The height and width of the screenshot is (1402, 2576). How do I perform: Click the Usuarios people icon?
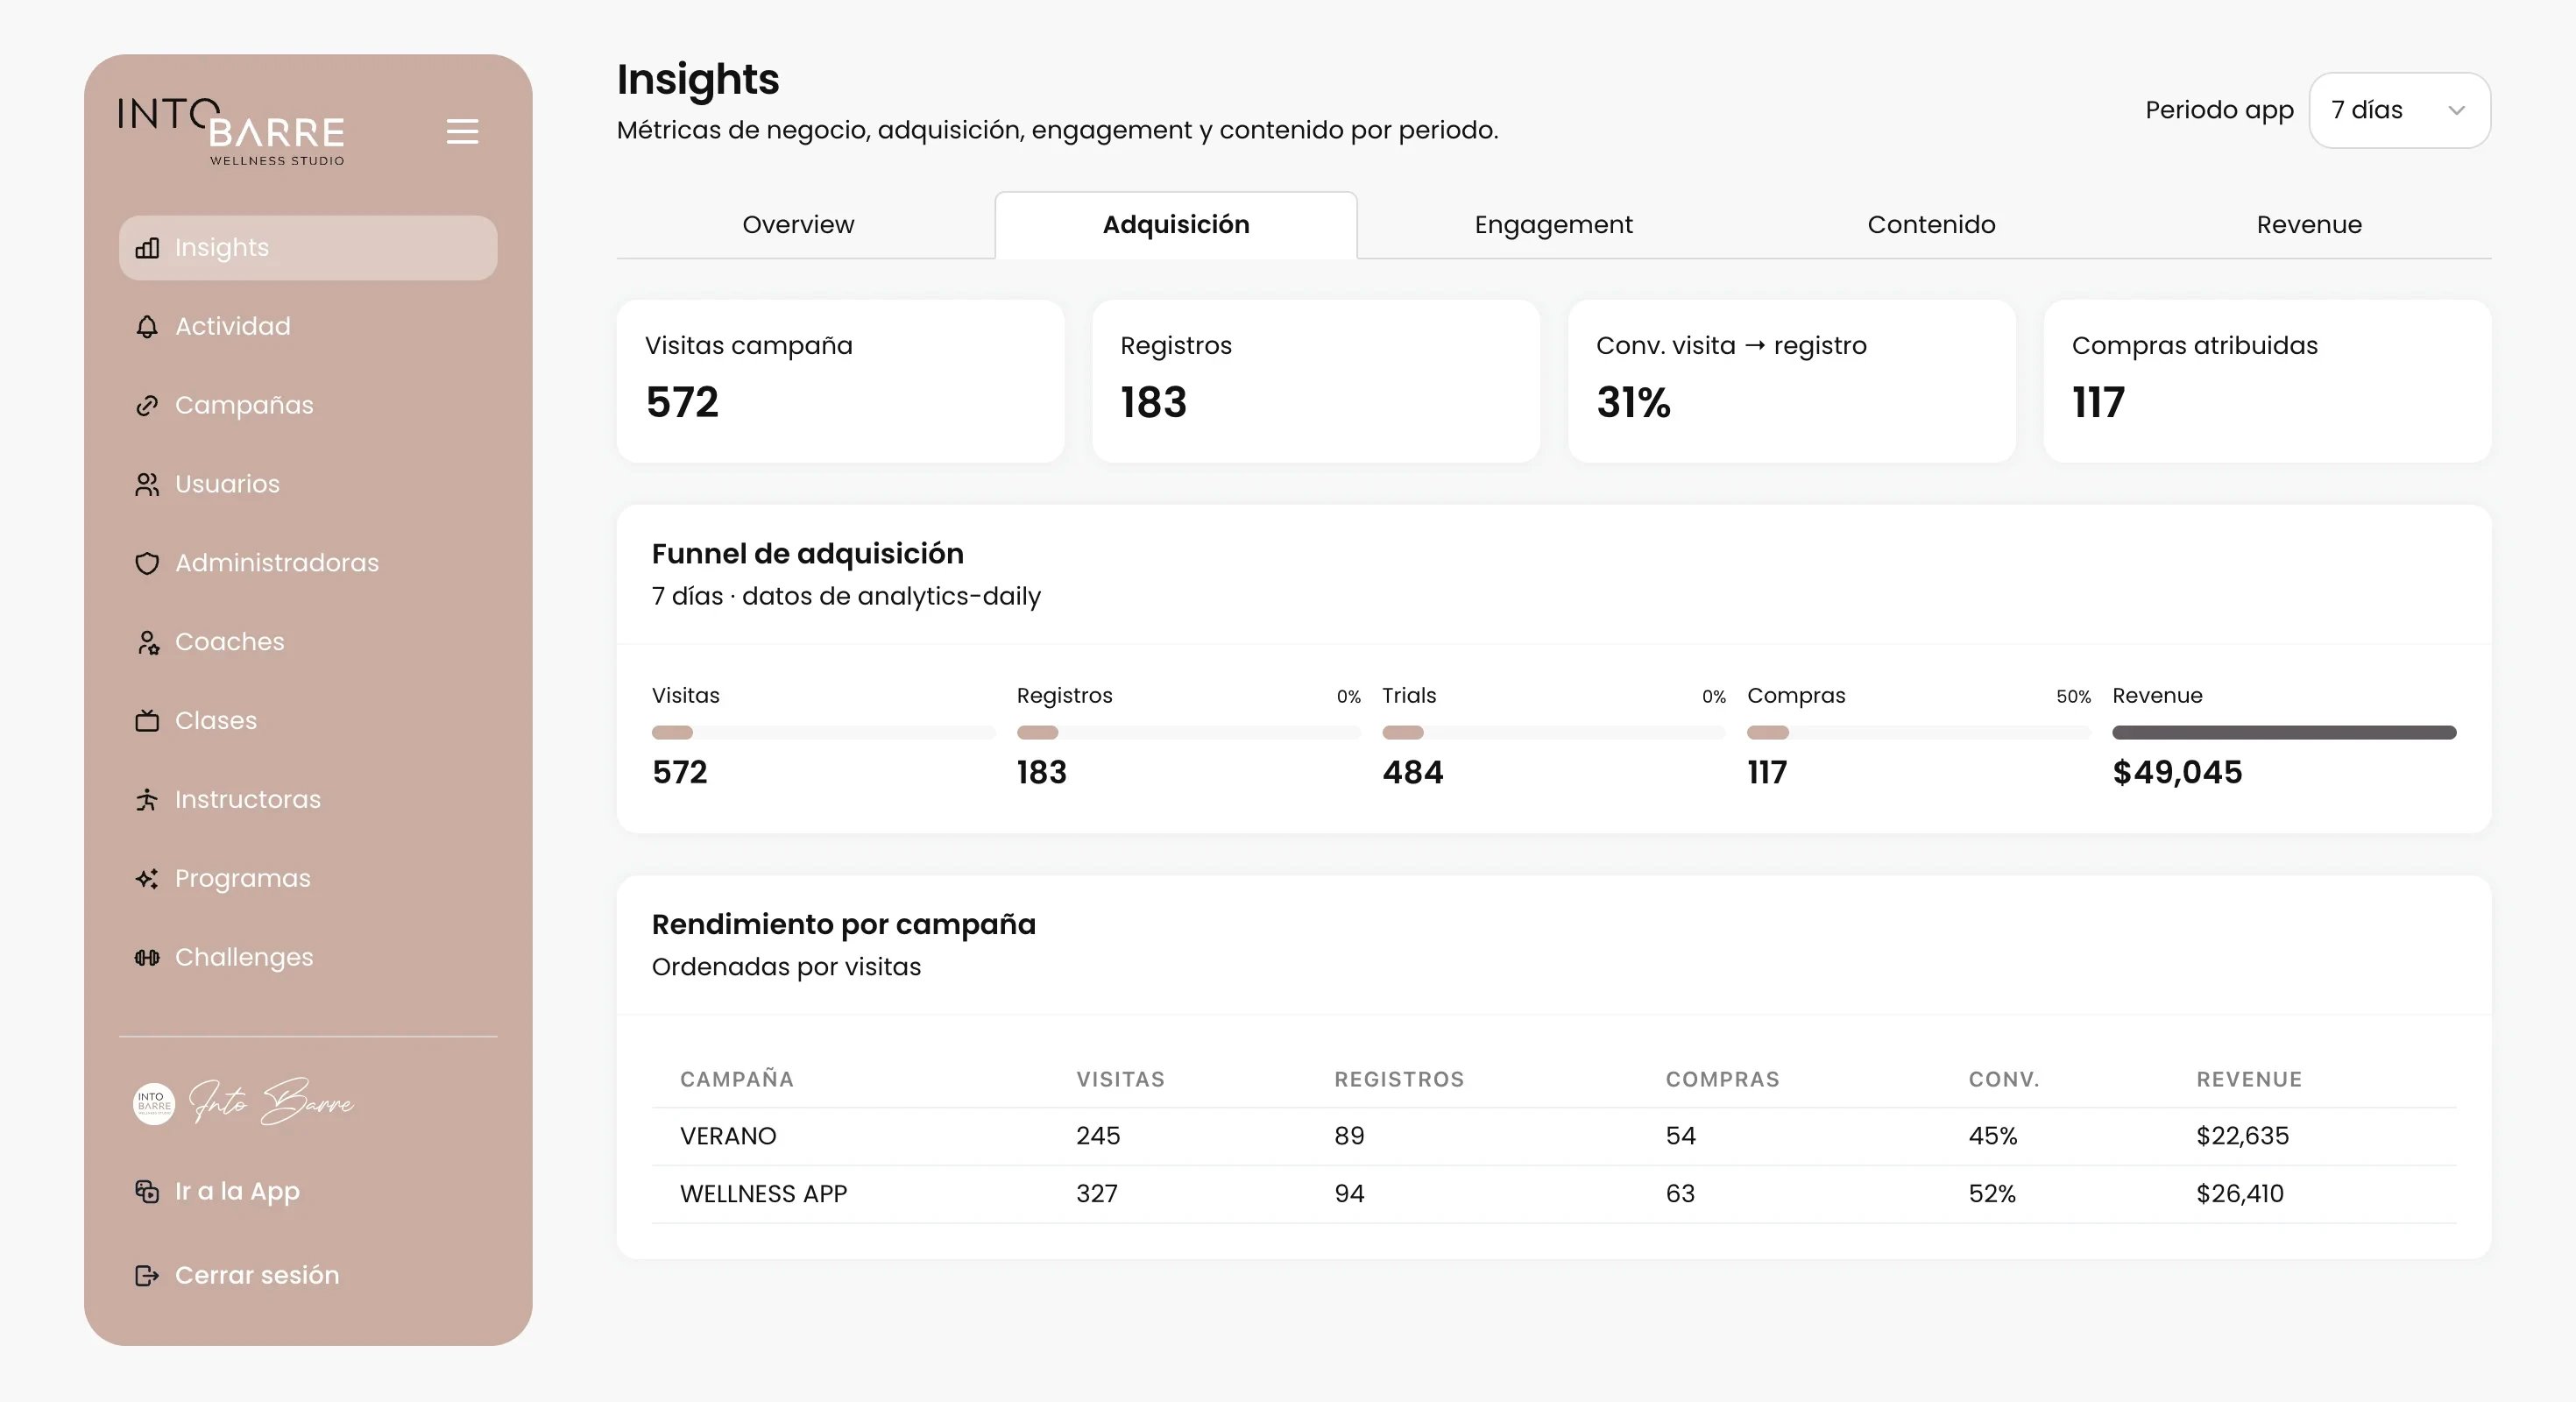click(x=147, y=485)
